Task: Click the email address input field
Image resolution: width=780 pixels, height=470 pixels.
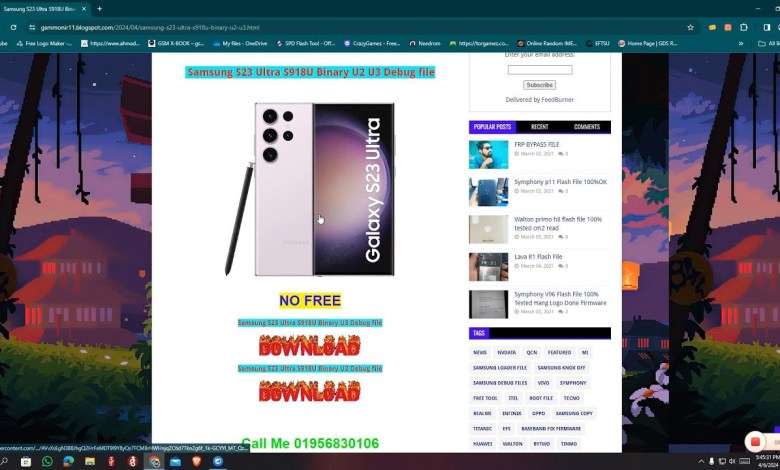Action: coord(539,70)
